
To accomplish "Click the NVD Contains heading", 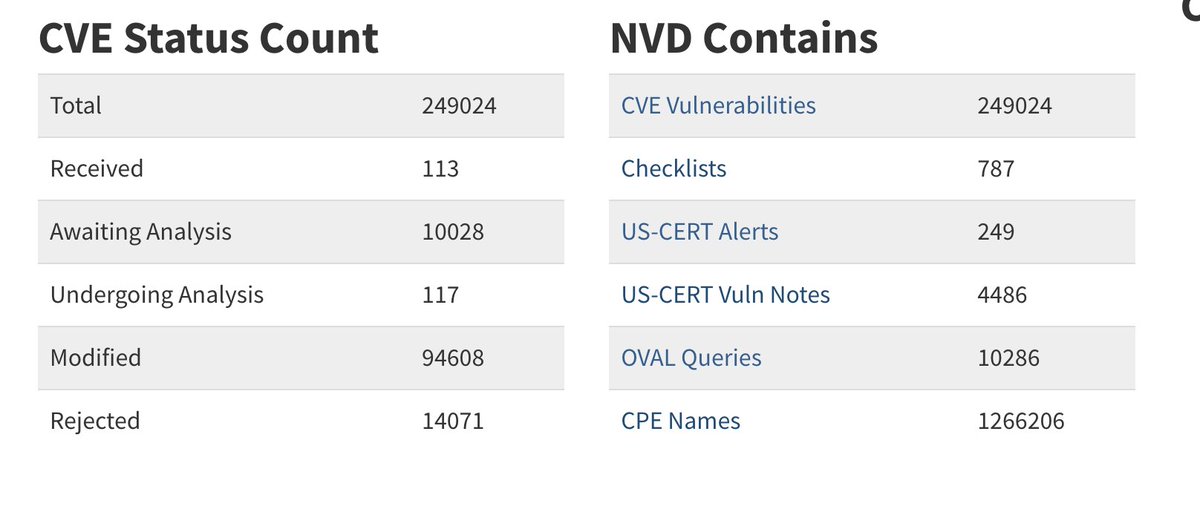I will [744, 39].
